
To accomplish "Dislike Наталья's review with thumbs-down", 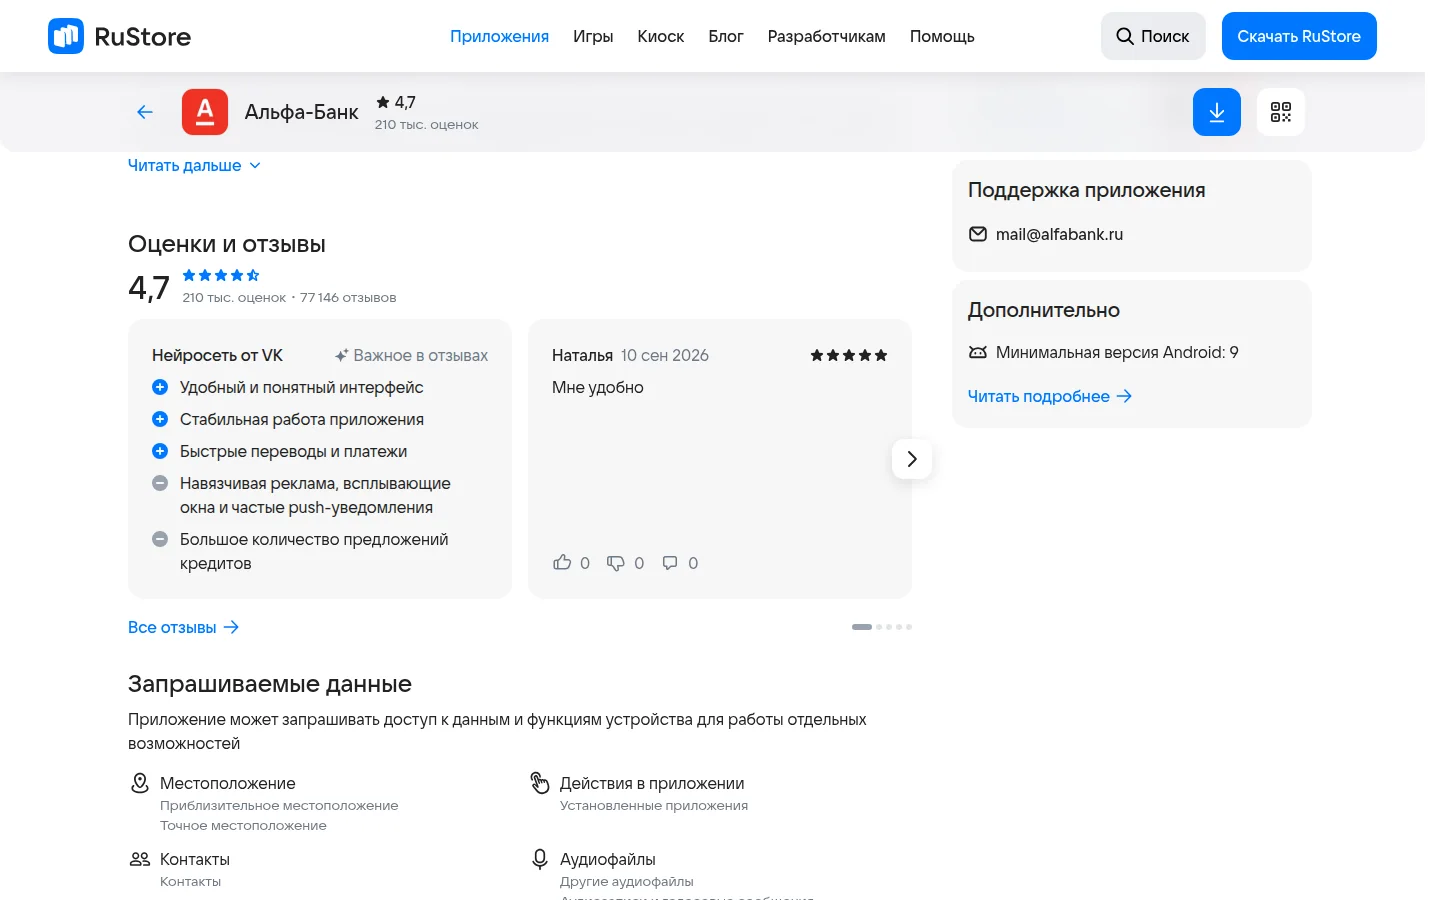I will (616, 563).
